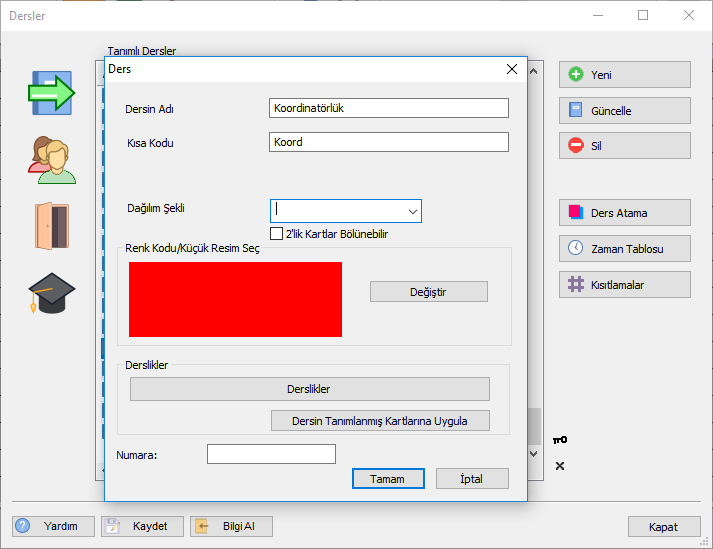This screenshot has height=549, width=713.
Task: Open Ders Atama
Action: pos(624,212)
